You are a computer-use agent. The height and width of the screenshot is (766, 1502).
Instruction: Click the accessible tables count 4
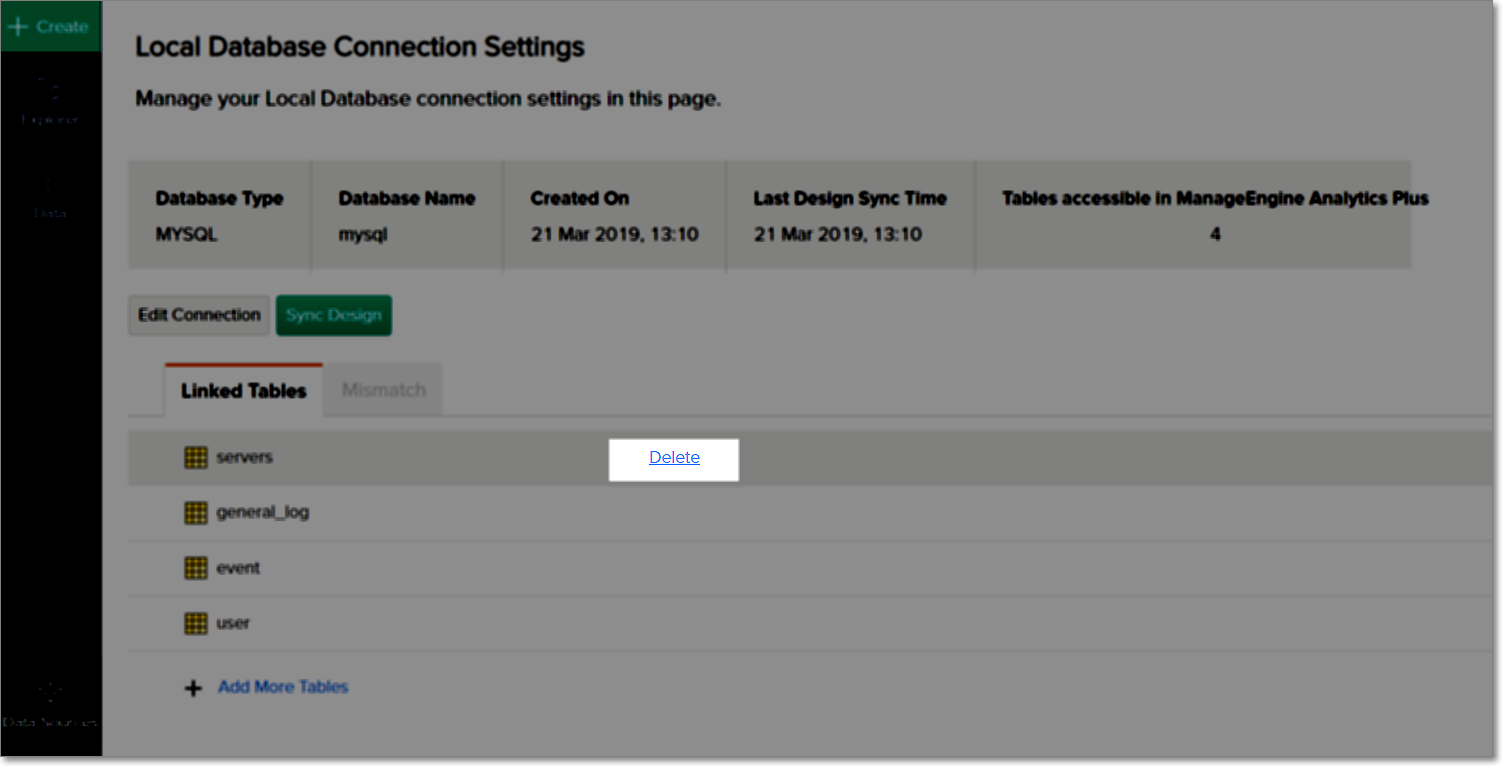(x=1215, y=235)
